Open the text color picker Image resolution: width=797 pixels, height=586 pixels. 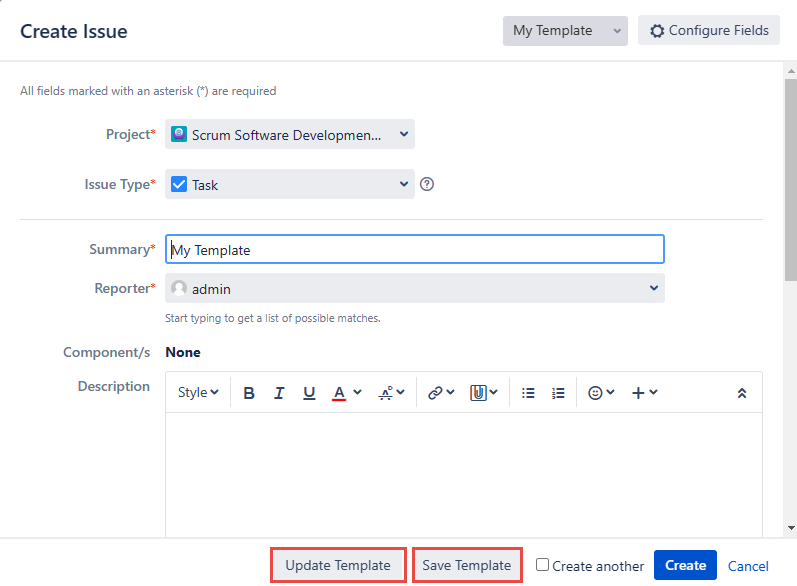coord(346,393)
